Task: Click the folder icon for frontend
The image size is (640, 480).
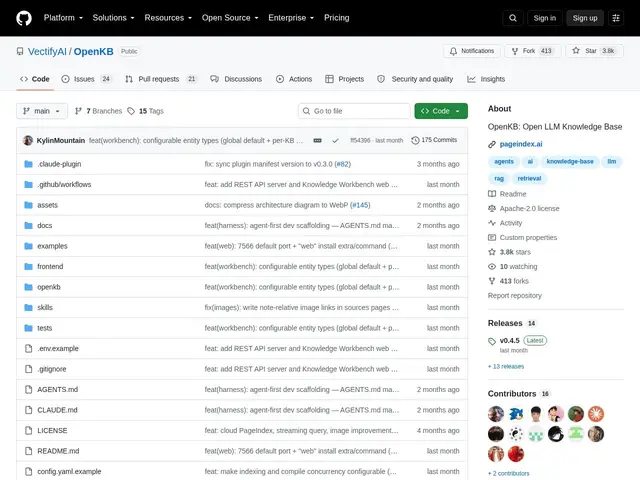Action: pyautogui.click(x=28, y=267)
